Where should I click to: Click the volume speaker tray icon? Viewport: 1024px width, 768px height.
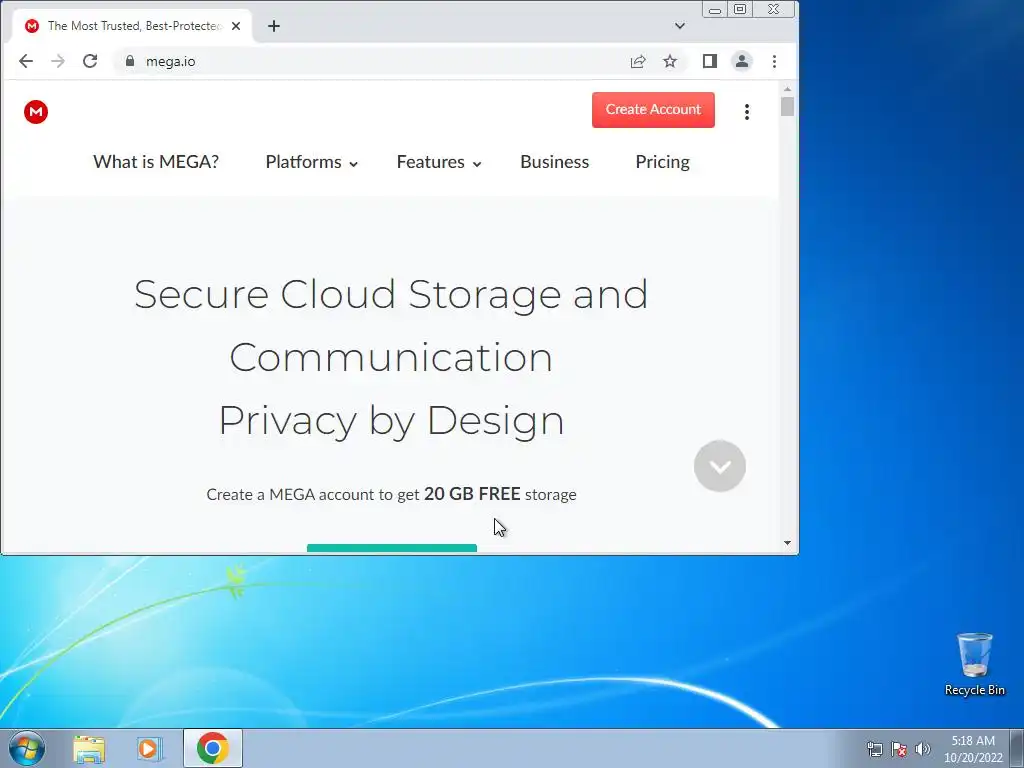(923, 749)
